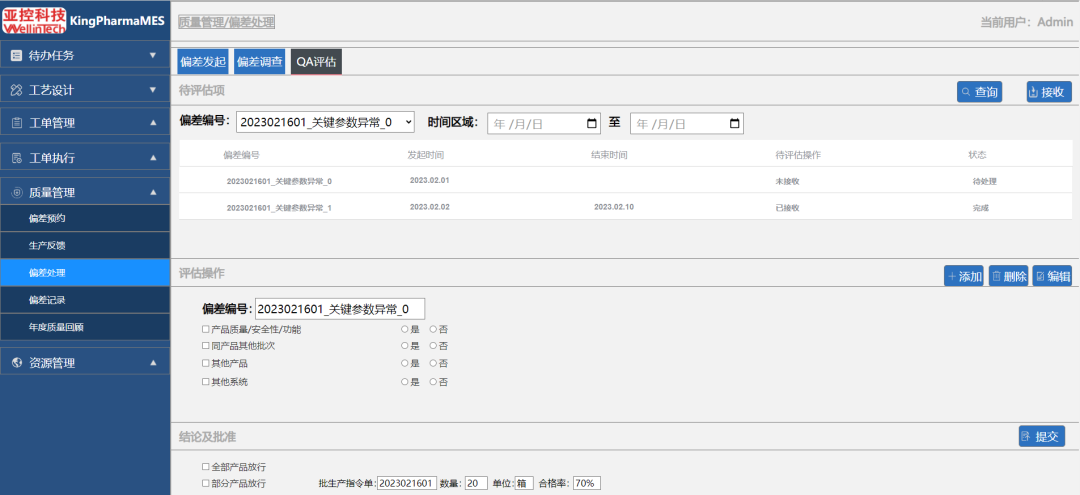Check the 其他系统 checkbox
This screenshot has width=1080, height=495.
tap(205, 381)
